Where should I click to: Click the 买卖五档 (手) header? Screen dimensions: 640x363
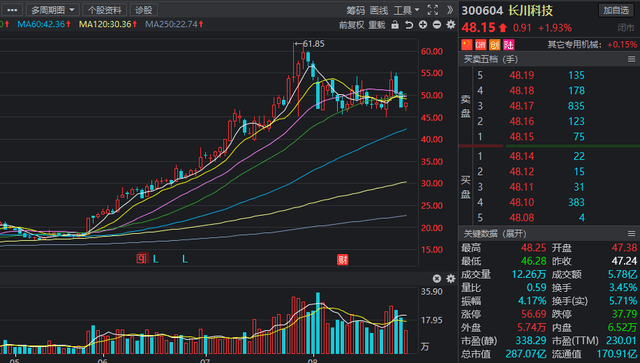click(491, 60)
